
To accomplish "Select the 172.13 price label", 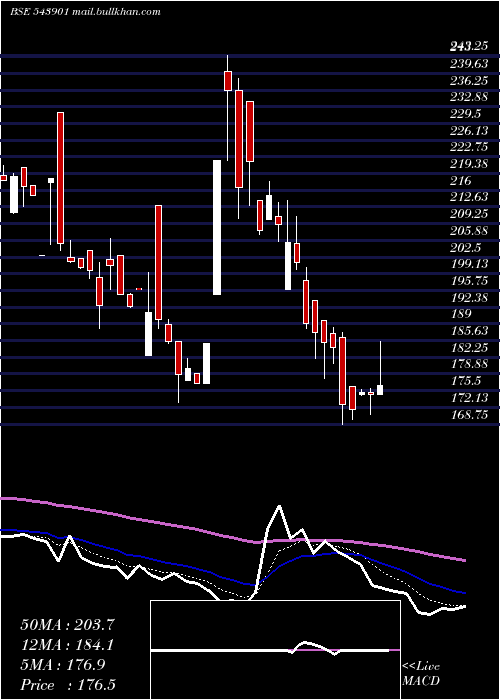I will [469, 397].
